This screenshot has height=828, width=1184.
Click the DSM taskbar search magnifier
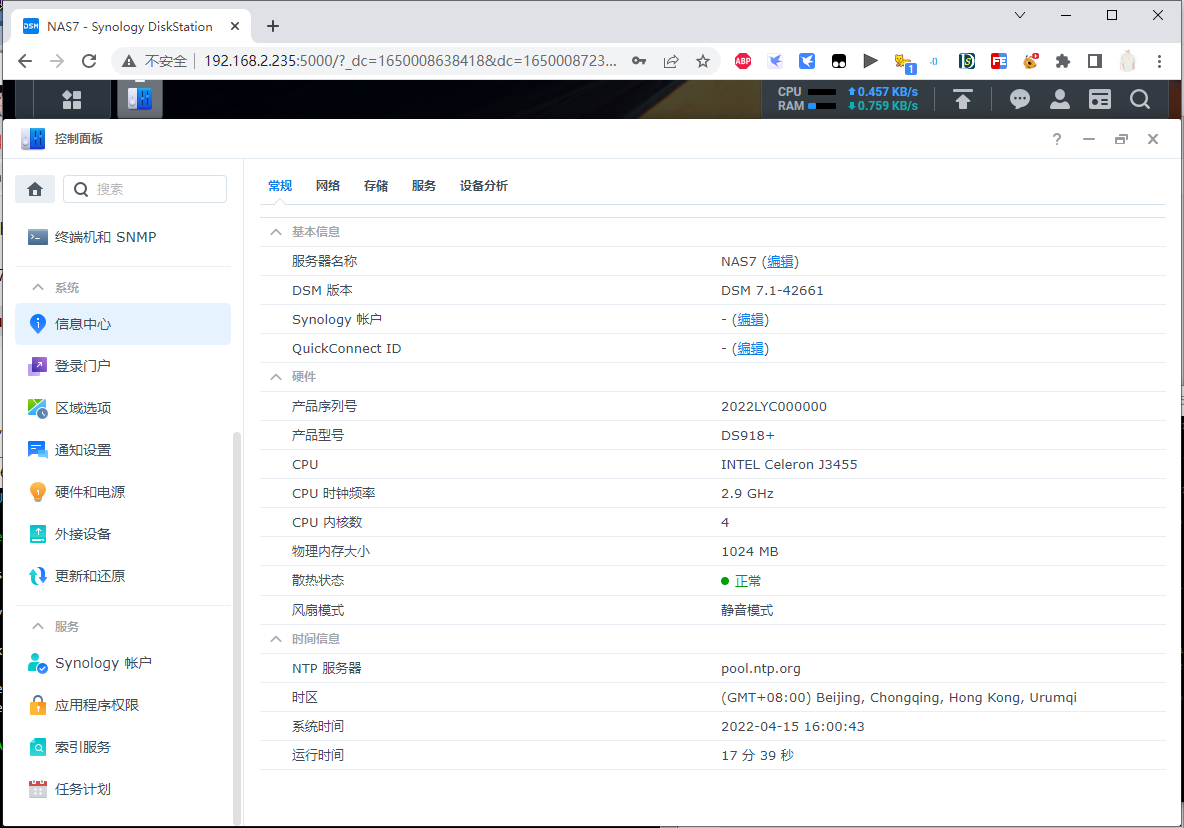(1140, 100)
